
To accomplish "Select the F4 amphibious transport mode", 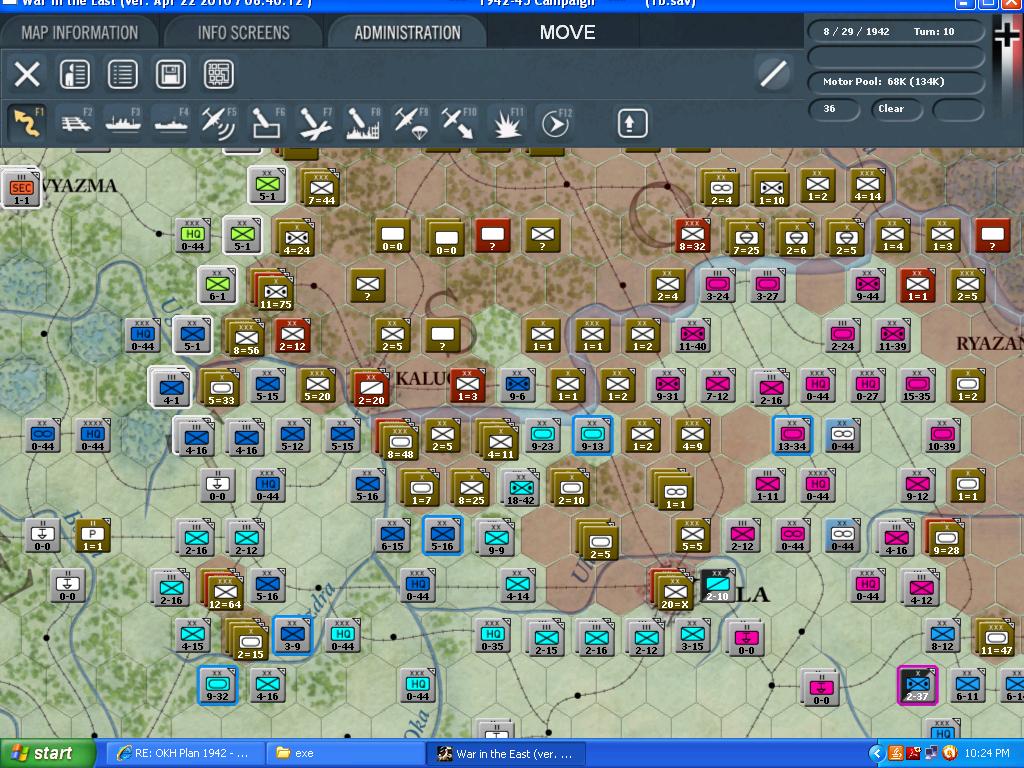I will [171, 123].
